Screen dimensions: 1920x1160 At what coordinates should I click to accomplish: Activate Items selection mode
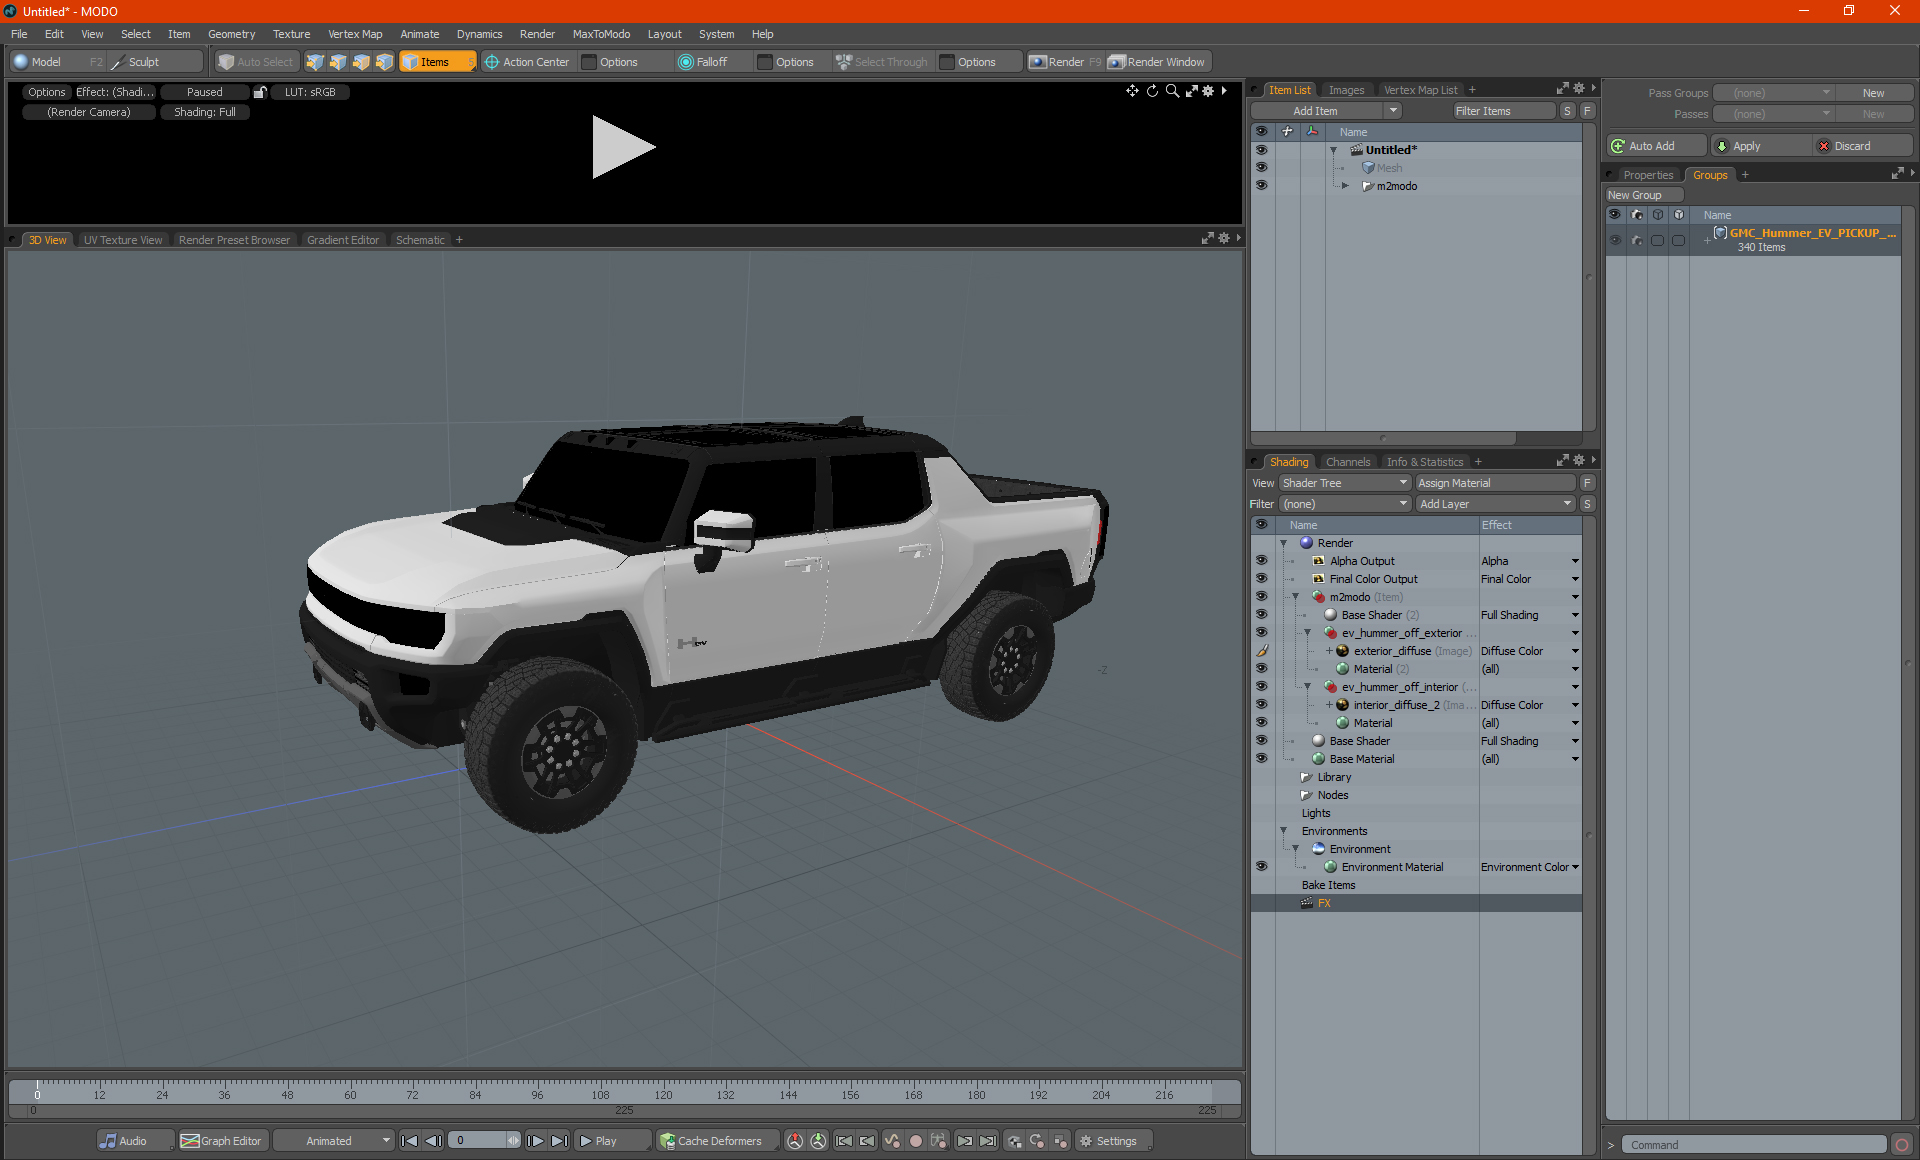[x=437, y=62]
